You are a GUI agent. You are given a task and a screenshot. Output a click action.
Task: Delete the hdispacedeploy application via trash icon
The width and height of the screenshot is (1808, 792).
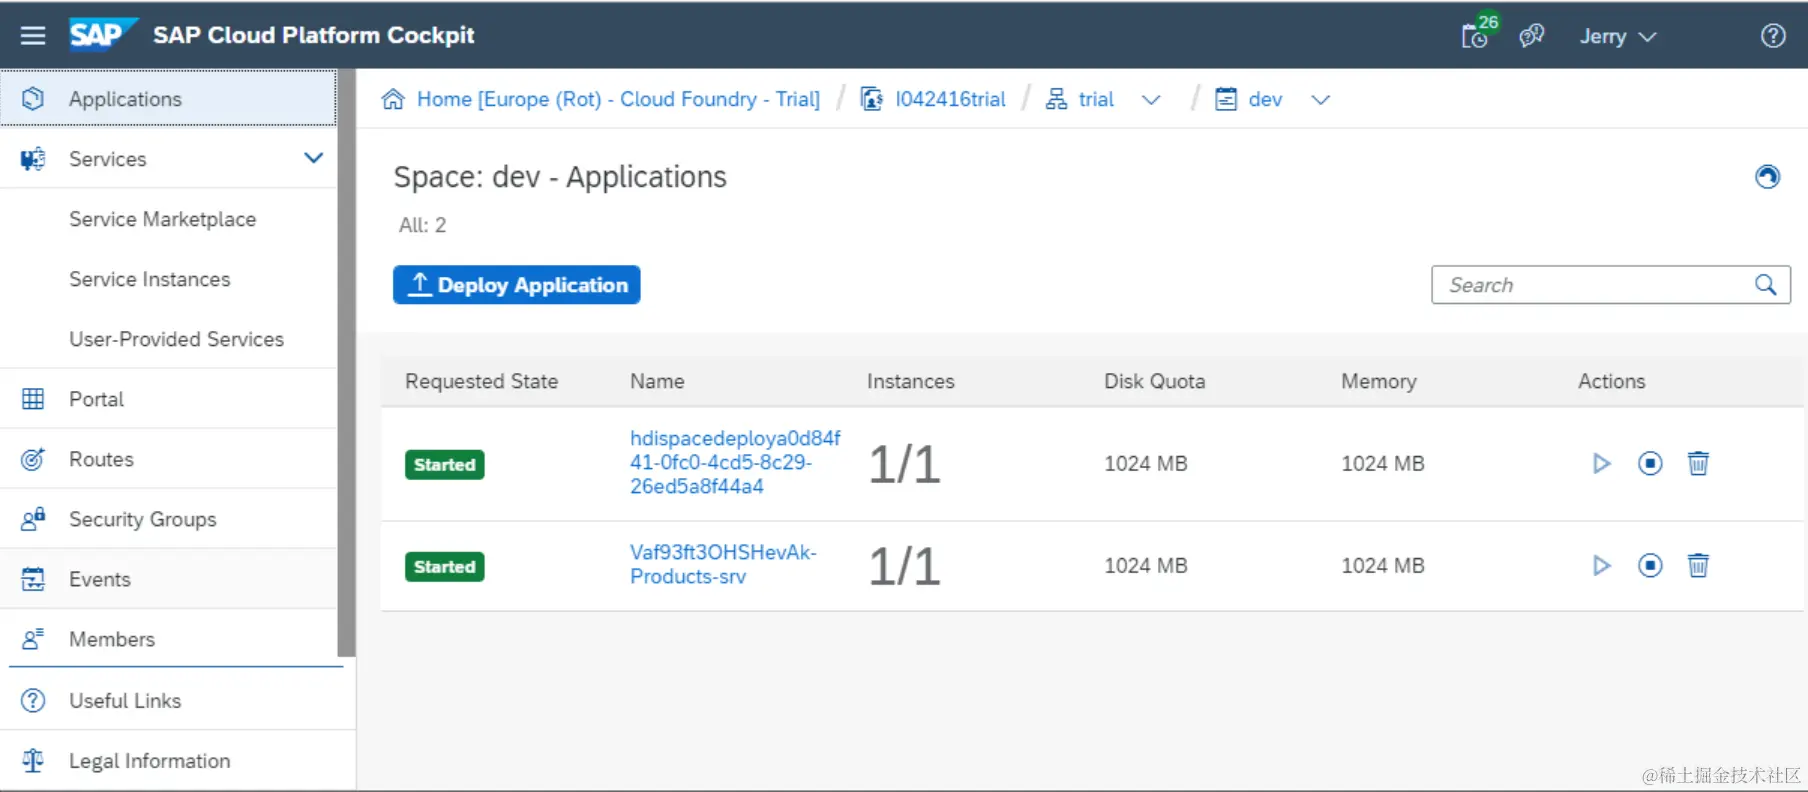(1698, 464)
